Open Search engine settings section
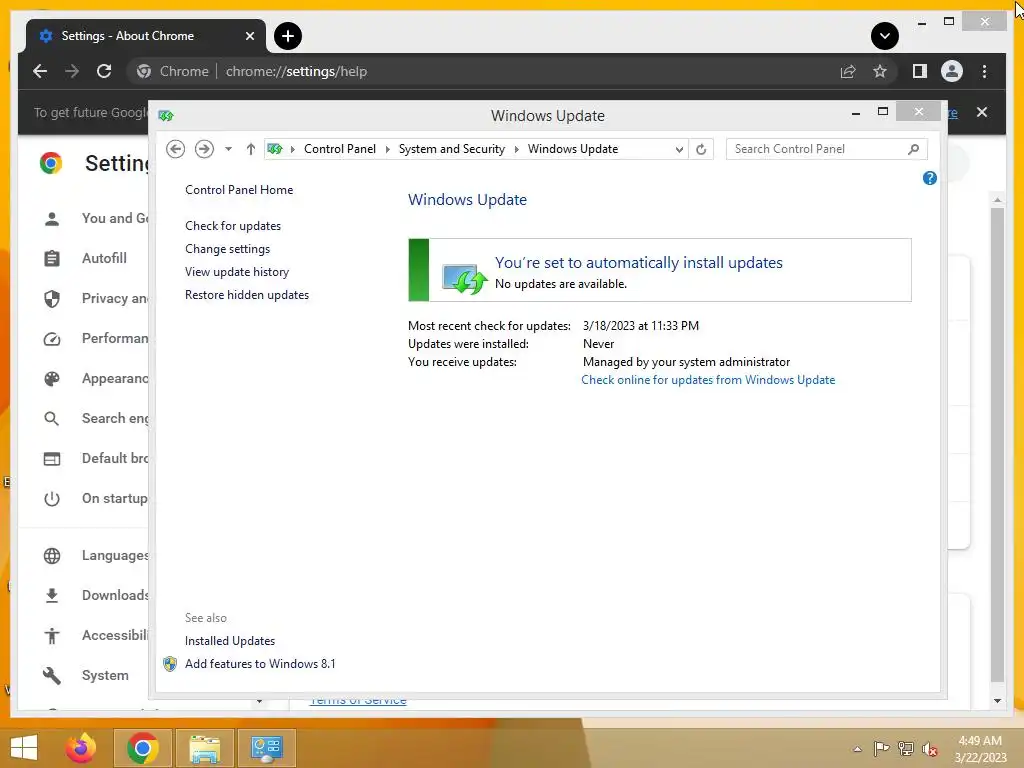The width and height of the screenshot is (1024, 768). coord(95,418)
